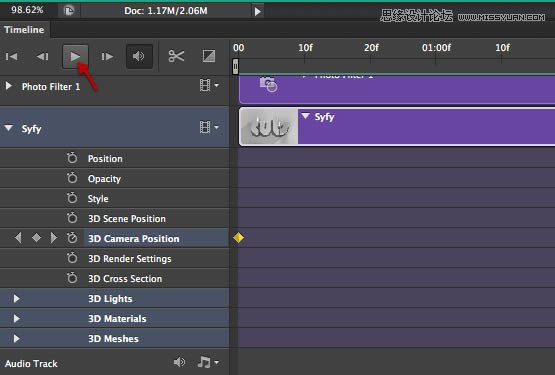
Task: Add keyframe diamond for 3D Camera Position
Action: pos(36,238)
